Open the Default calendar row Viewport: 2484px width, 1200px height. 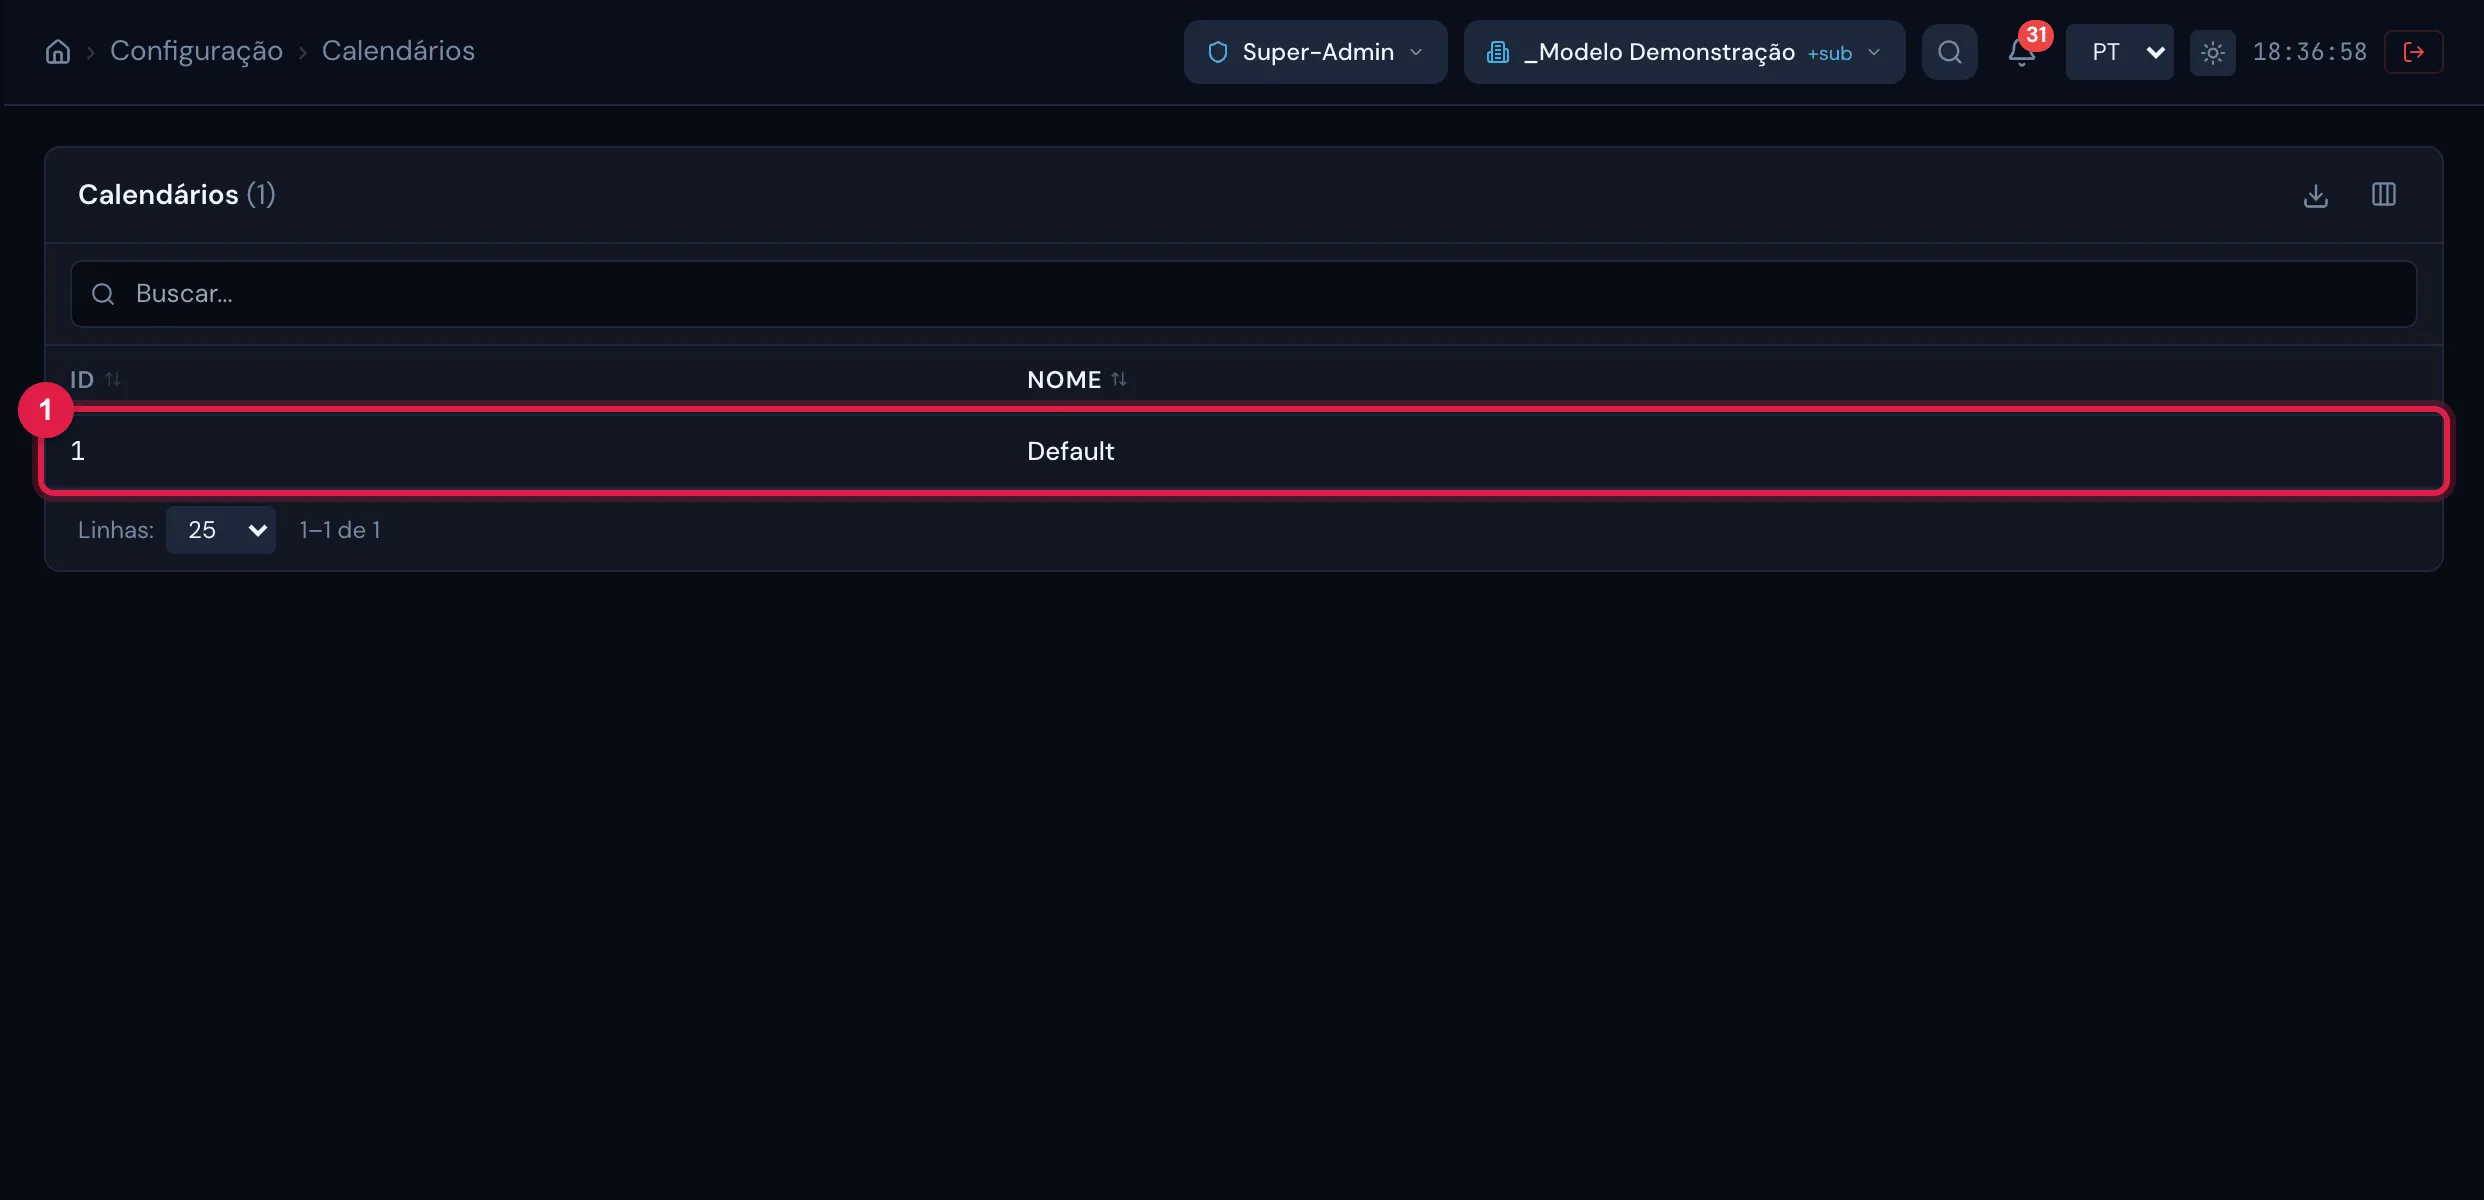[1244, 451]
